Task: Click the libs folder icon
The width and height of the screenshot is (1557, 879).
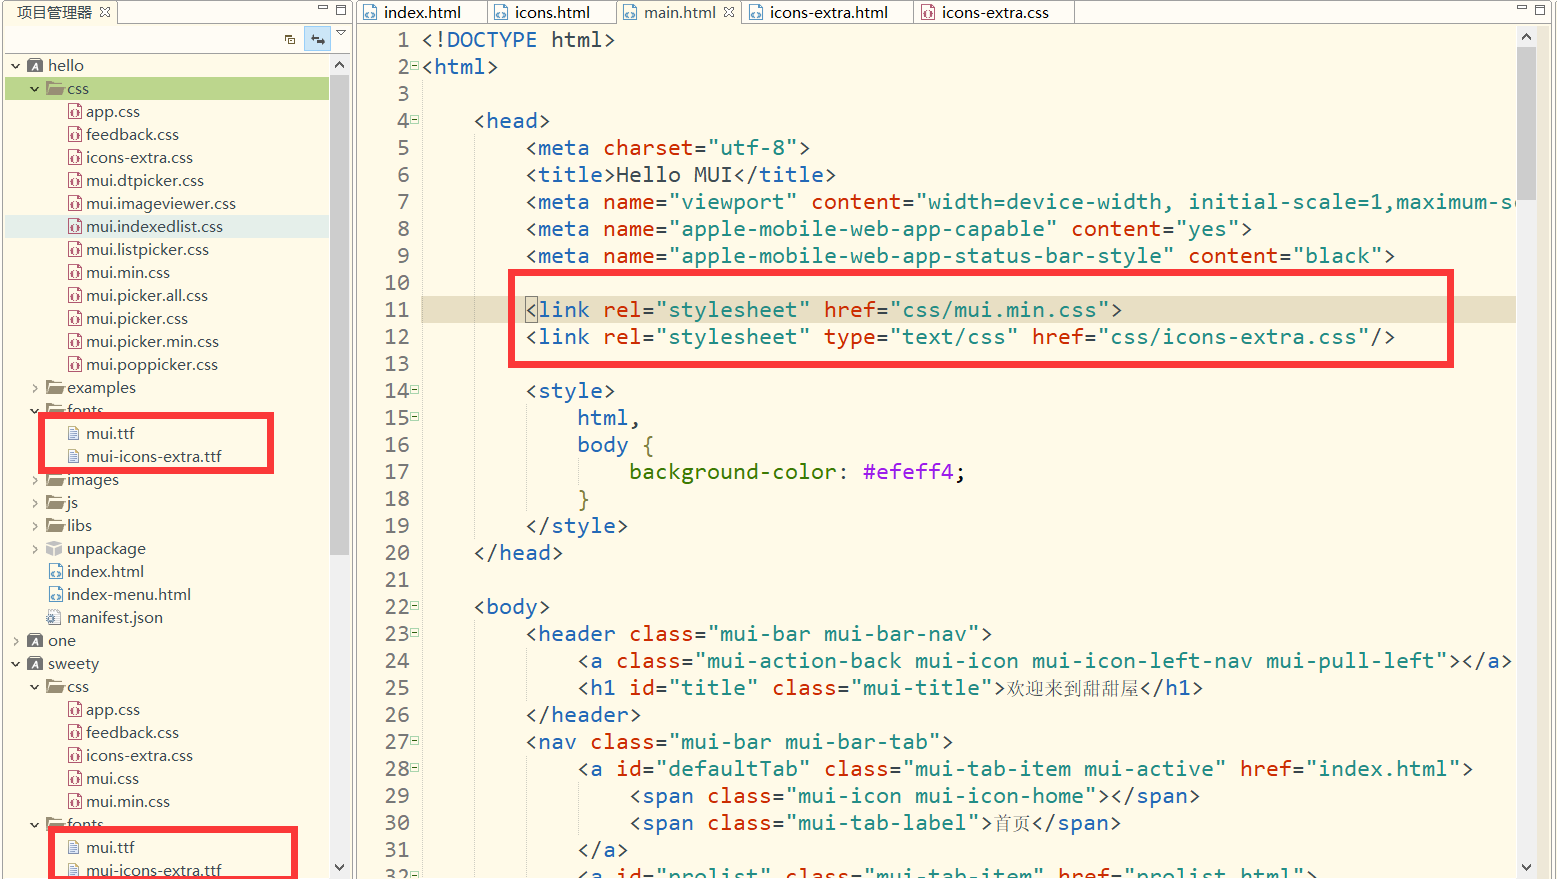Action: click(x=55, y=526)
